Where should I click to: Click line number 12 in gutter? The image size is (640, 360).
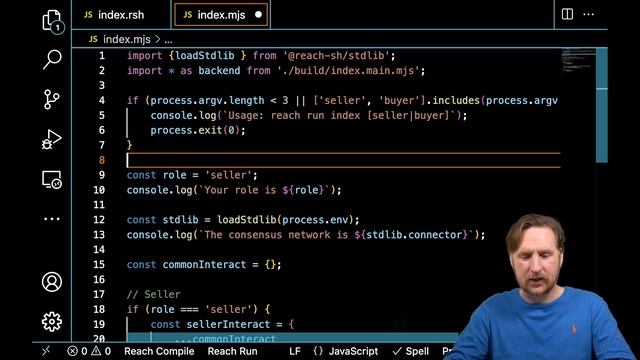[99, 220]
